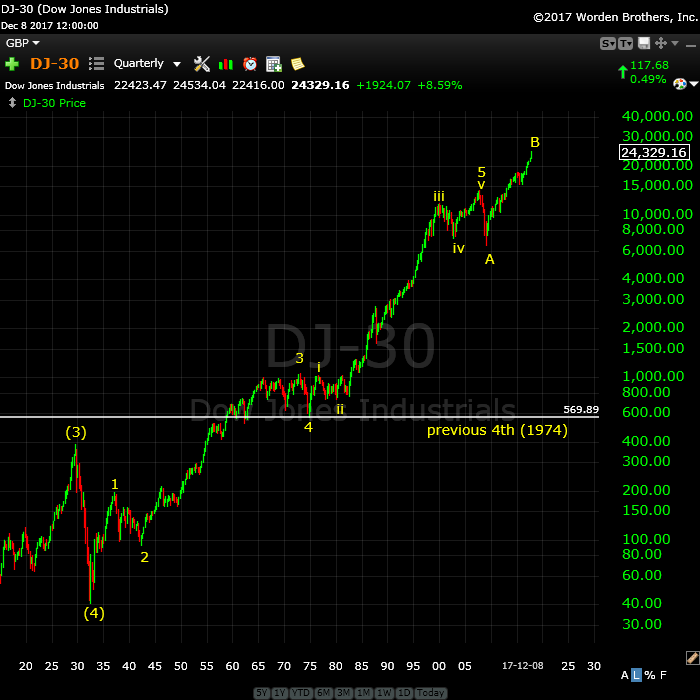Select the 1M range button
700x700 pixels.
point(363,692)
